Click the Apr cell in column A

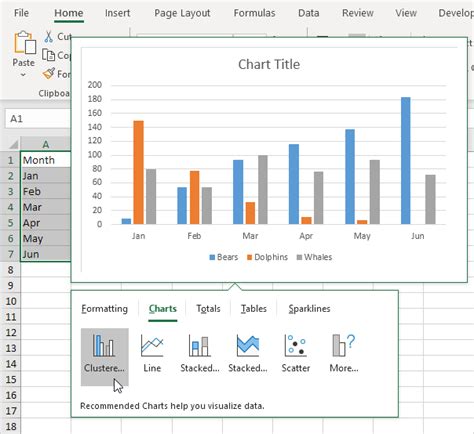[46, 223]
